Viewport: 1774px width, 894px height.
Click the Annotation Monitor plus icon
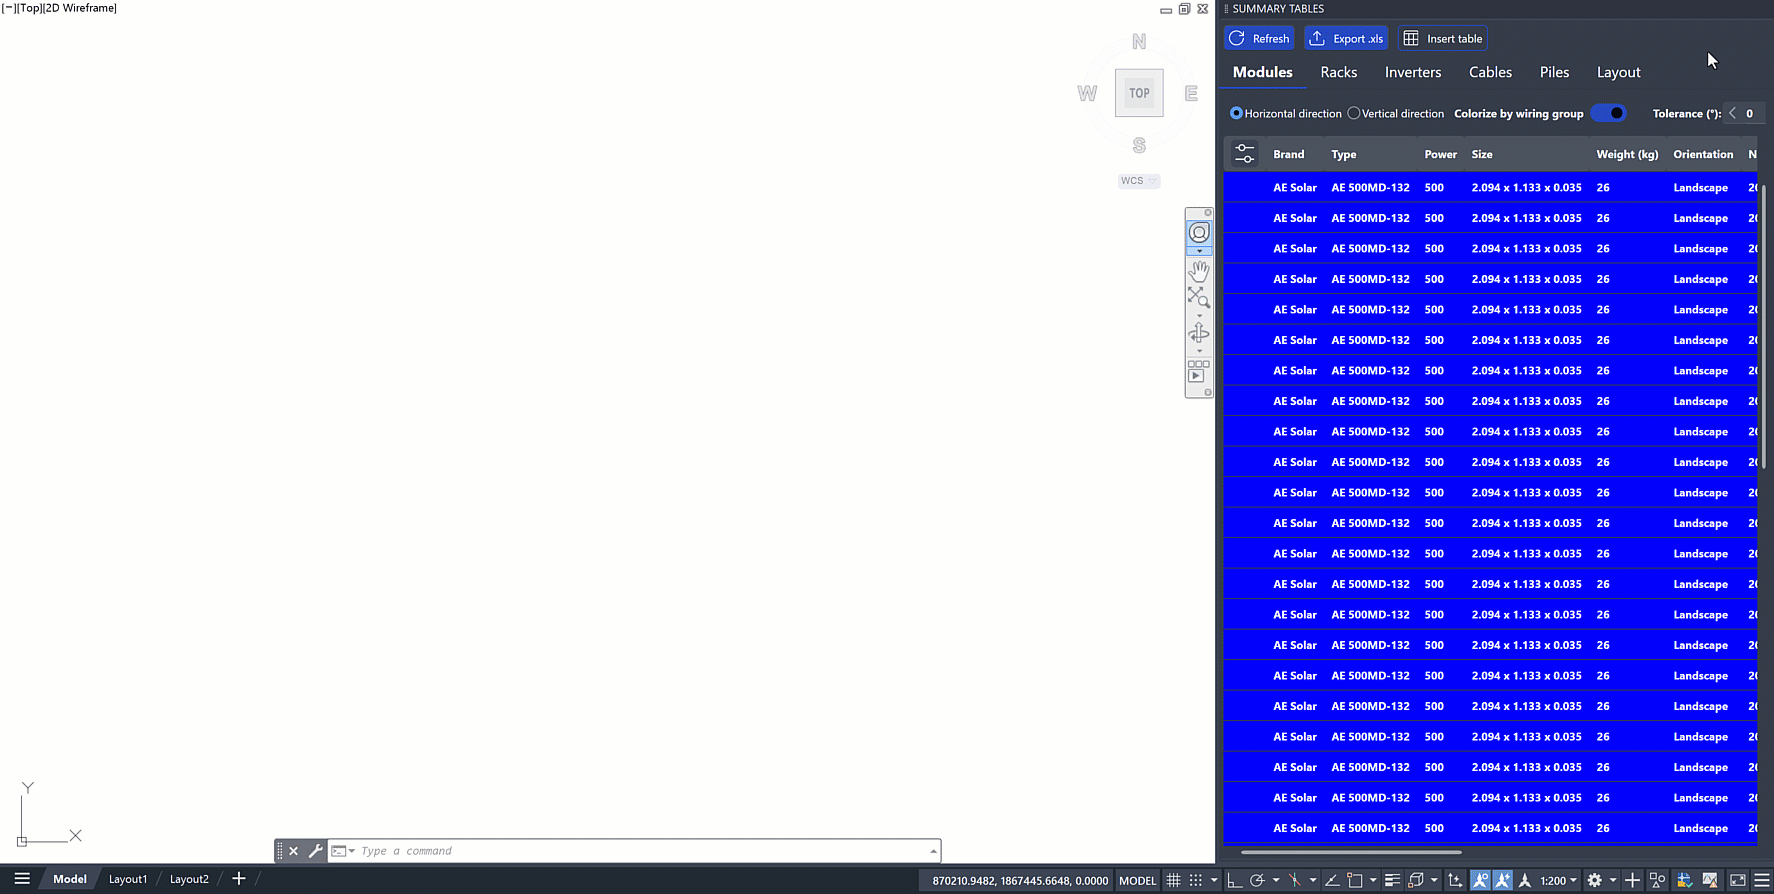[1632, 880]
